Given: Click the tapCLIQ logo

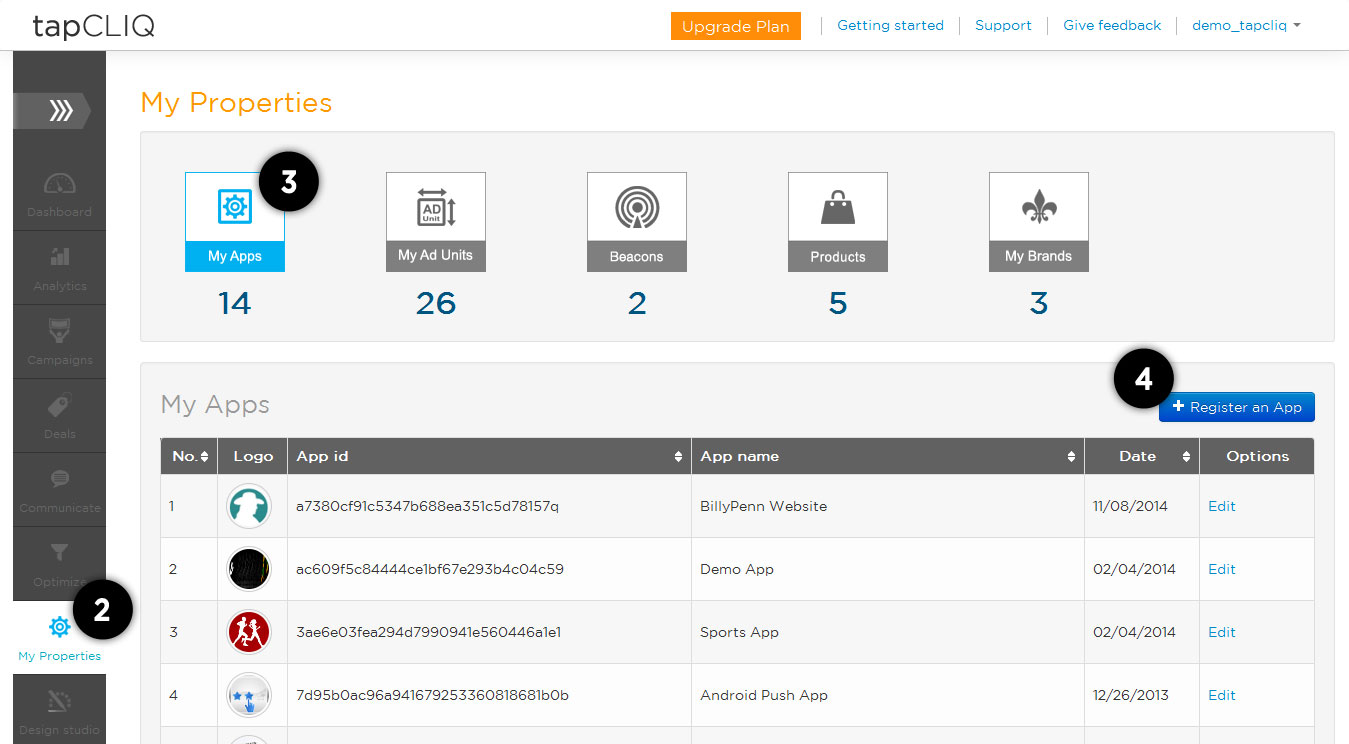Looking at the screenshot, I should point(93,26).
